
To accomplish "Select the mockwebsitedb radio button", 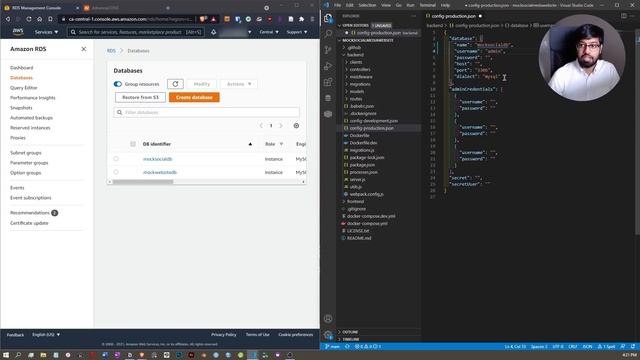I will point(116,172).
